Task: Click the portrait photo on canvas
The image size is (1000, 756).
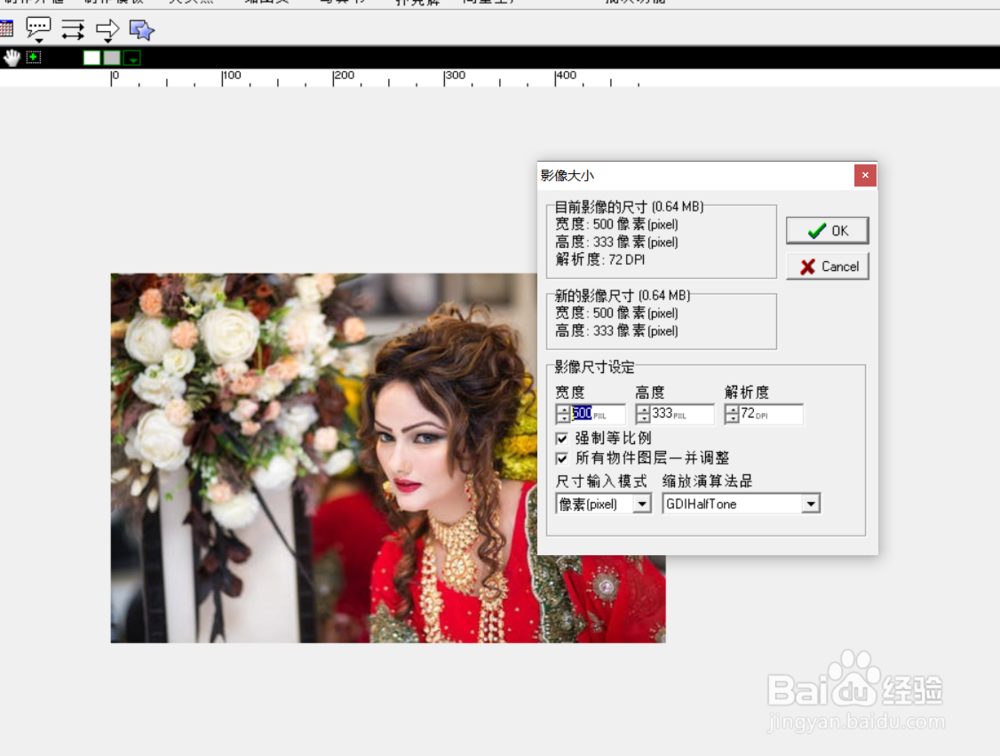Action: [x=388, y=457]
